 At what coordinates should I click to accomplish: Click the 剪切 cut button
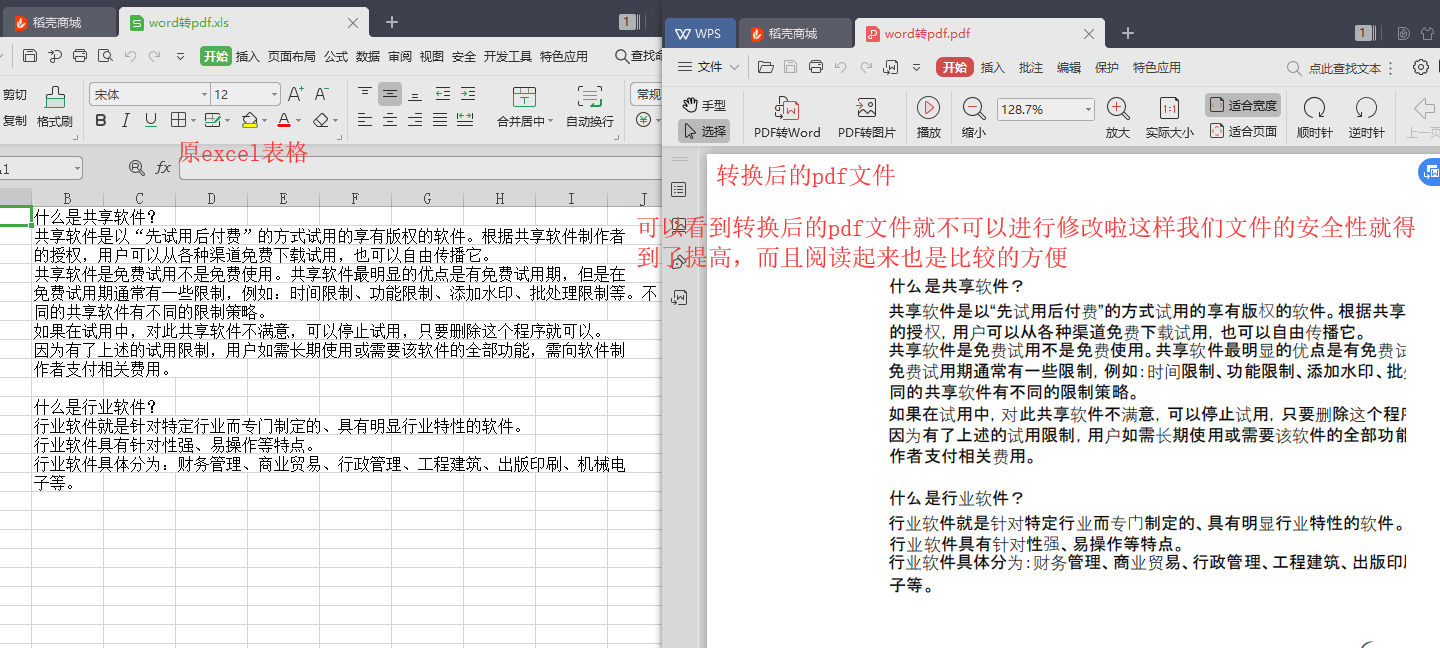[x=15, y=94]
